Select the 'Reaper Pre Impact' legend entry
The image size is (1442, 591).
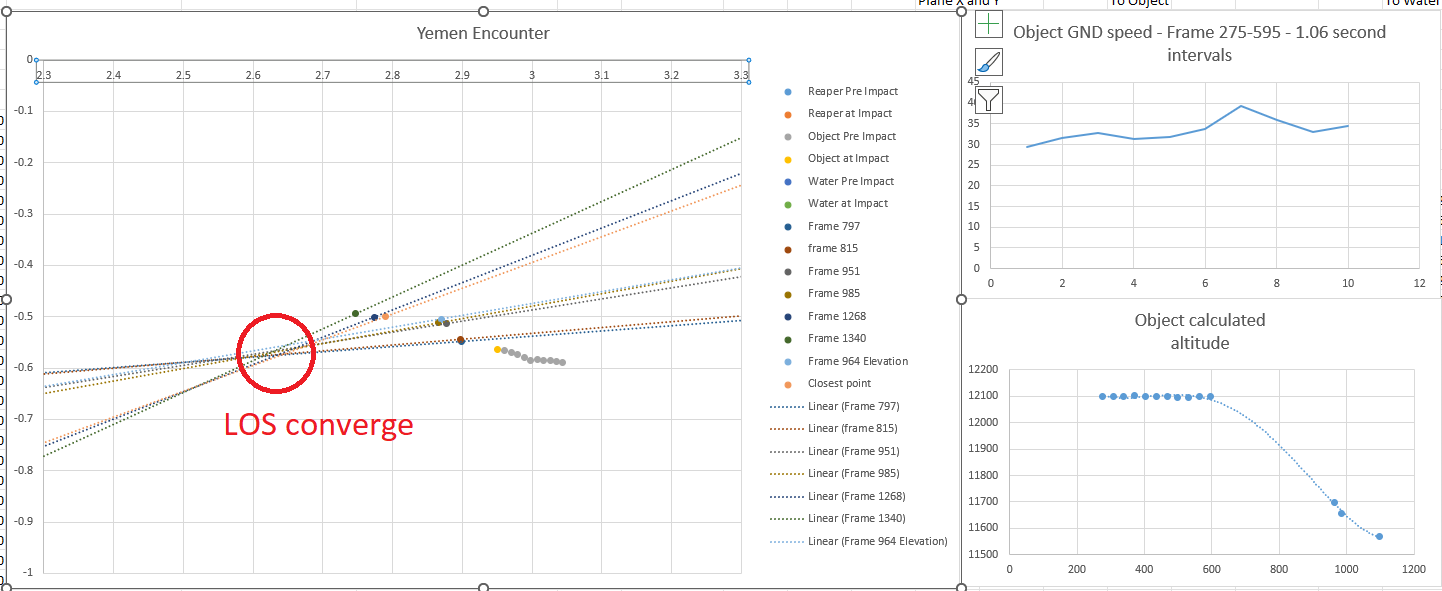click(852, 91)
